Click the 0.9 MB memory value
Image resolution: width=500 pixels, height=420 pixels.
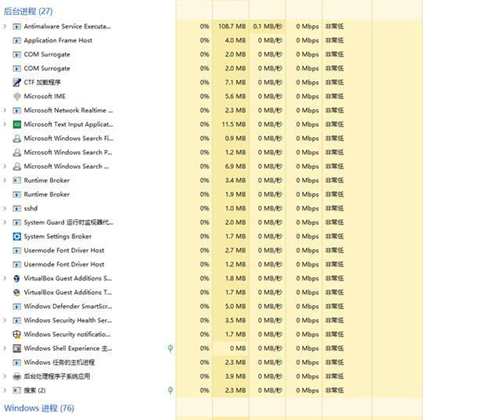coord(235,138)
